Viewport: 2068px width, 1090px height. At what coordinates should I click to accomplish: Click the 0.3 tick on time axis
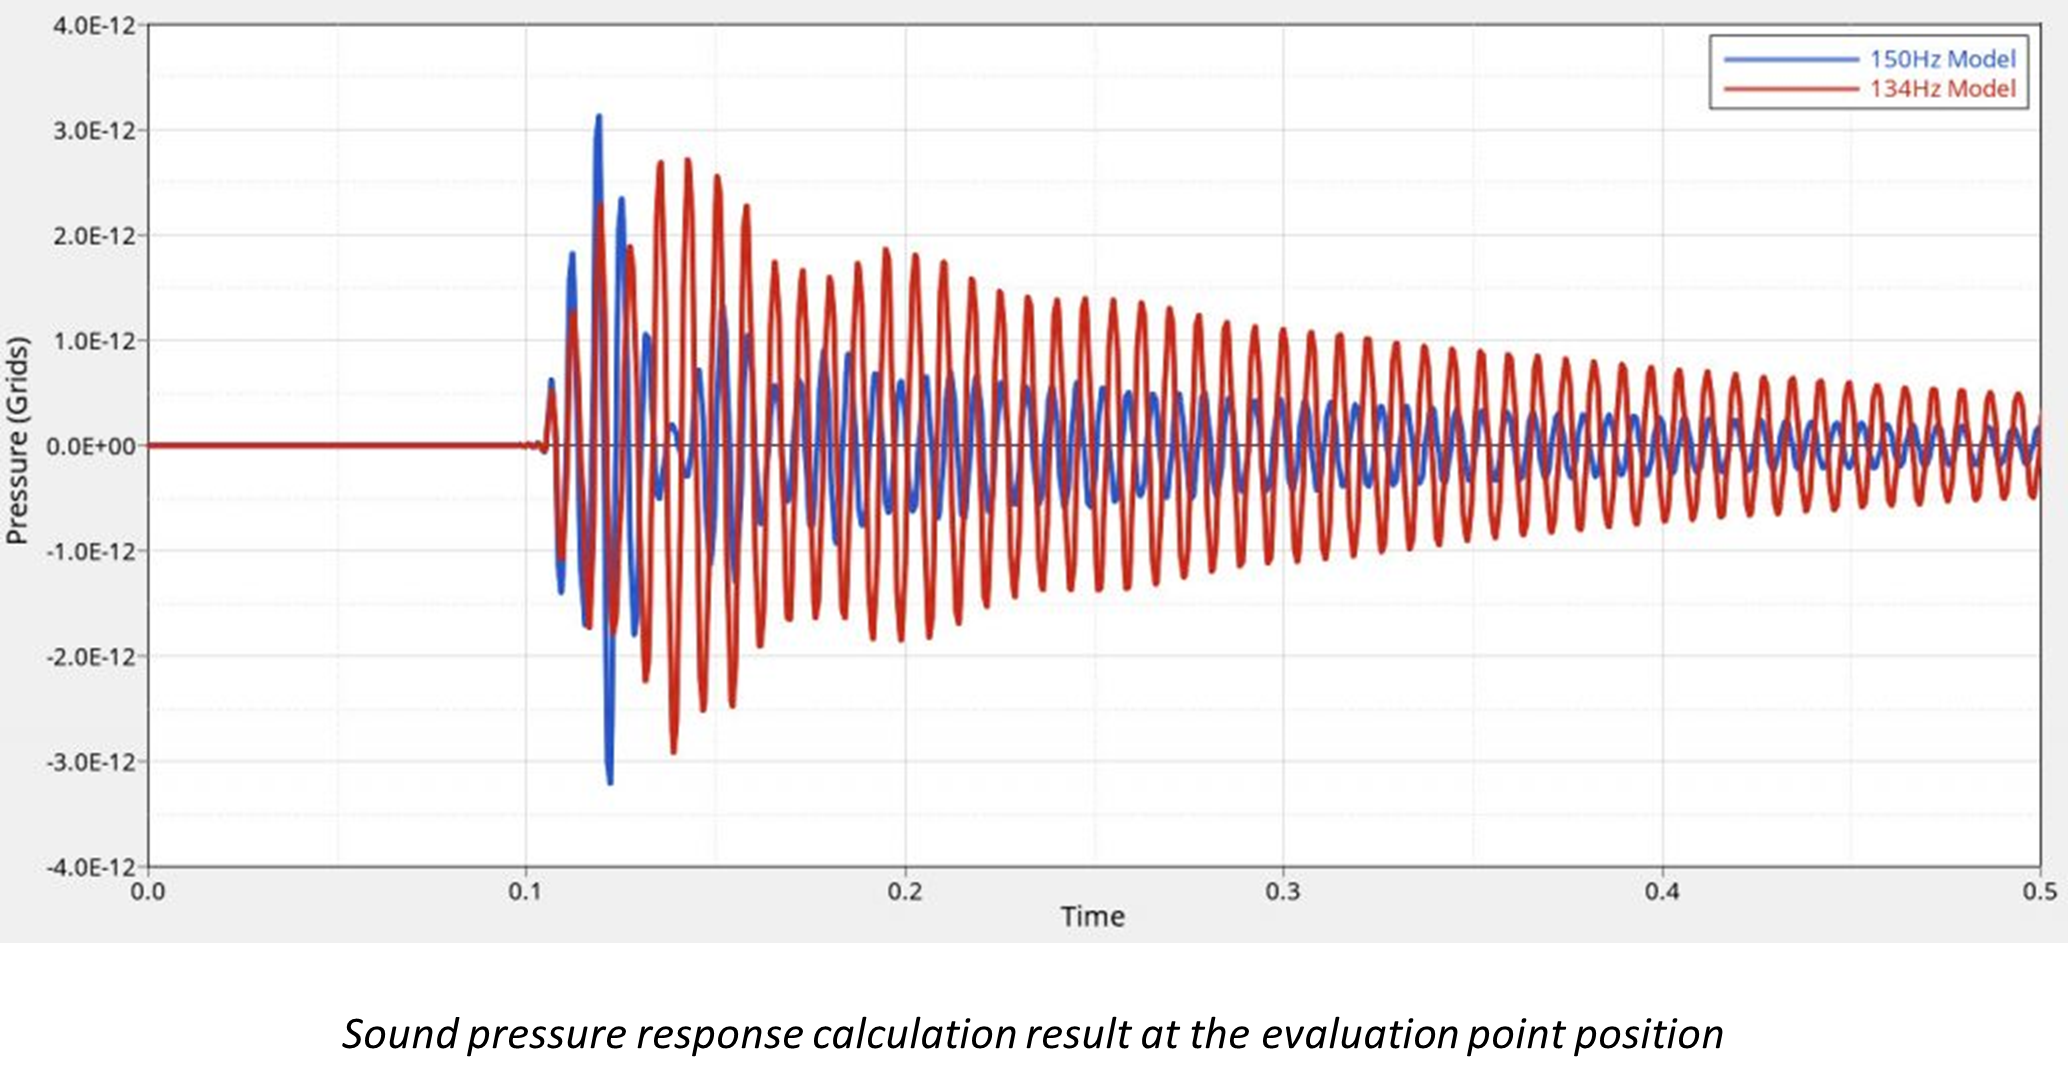pyautogui.click(x=1283, y=890)
